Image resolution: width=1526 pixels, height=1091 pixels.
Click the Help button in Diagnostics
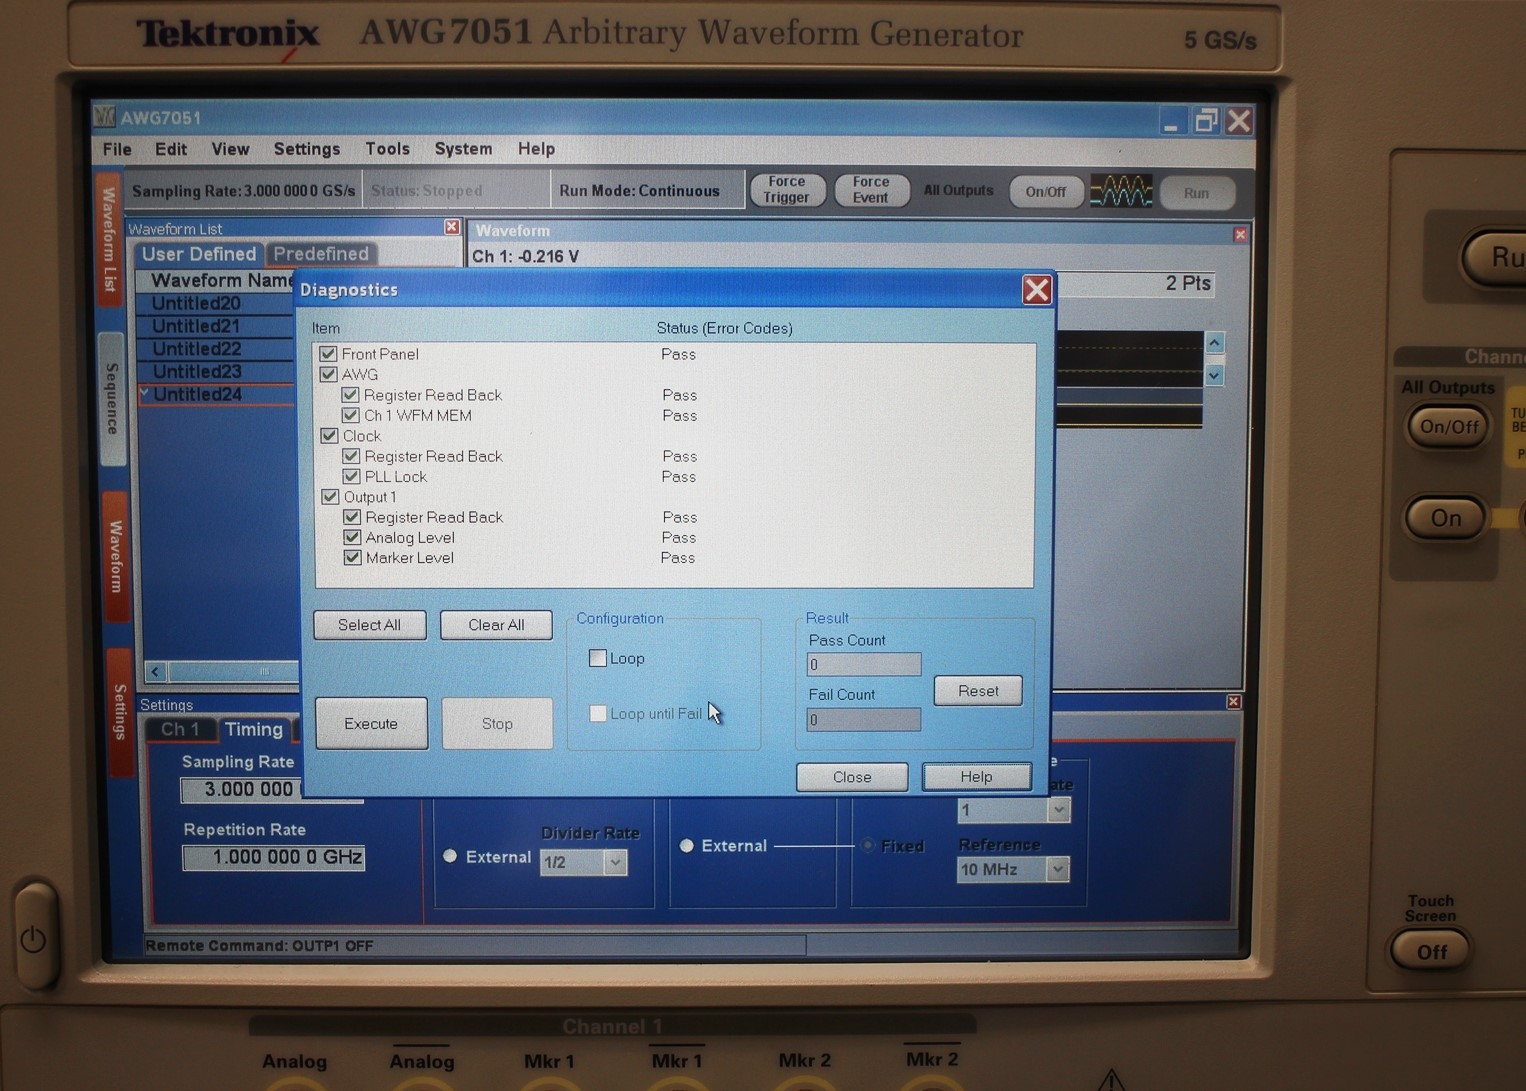pos(976,777)
